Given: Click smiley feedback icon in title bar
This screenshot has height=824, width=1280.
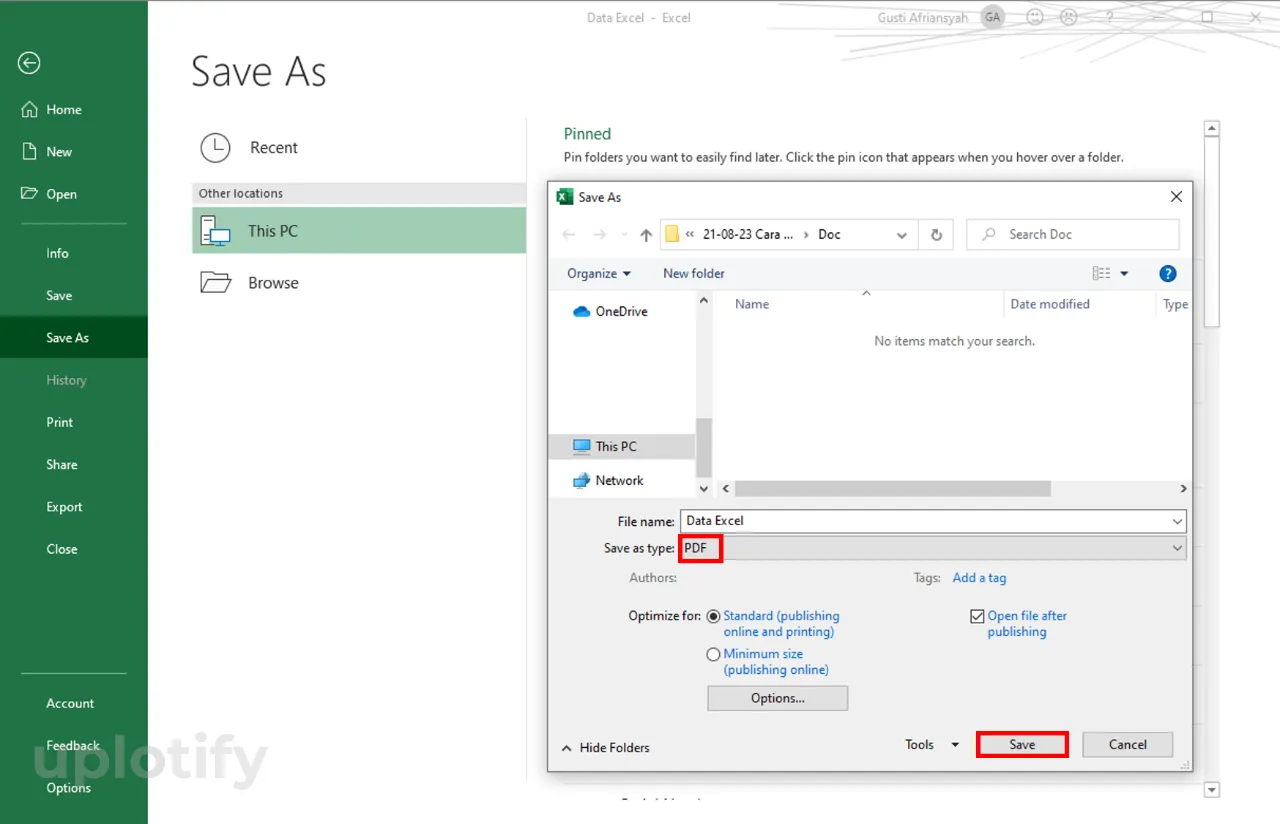Looking at the screenshot, I should (1035, 17).
